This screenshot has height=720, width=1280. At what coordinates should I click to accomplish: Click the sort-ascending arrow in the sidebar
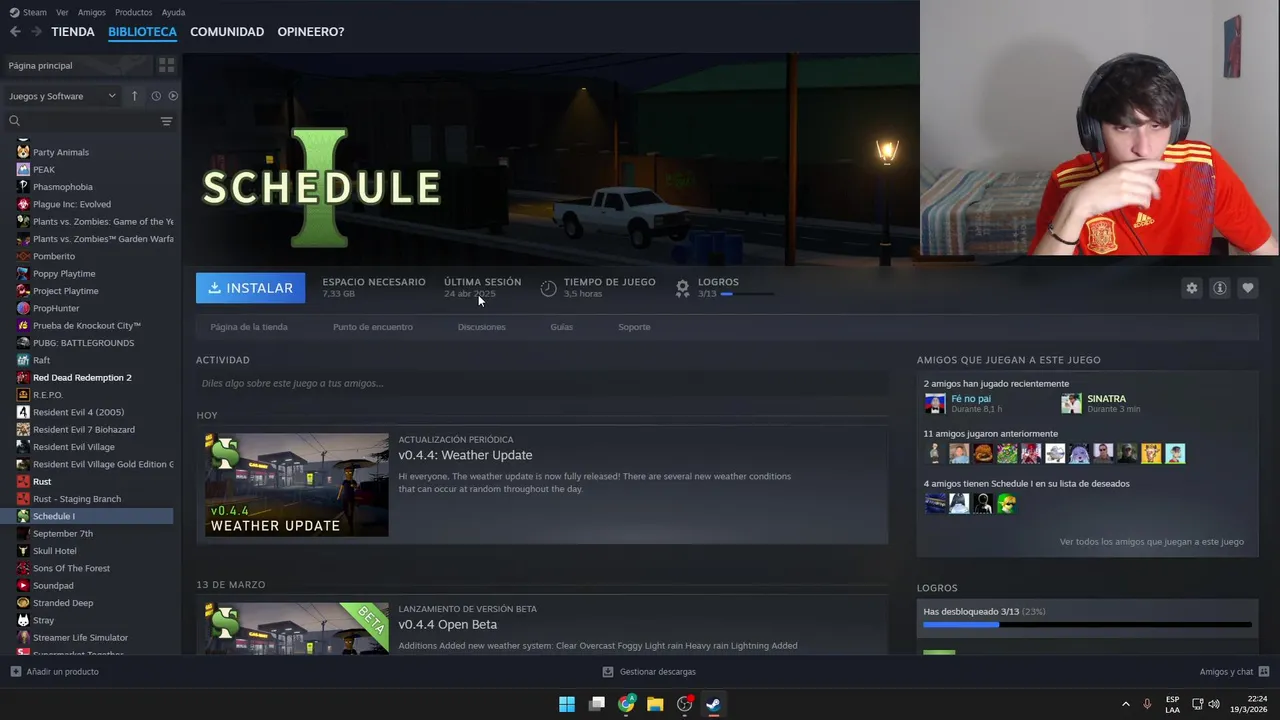click(x=135, y=96)
